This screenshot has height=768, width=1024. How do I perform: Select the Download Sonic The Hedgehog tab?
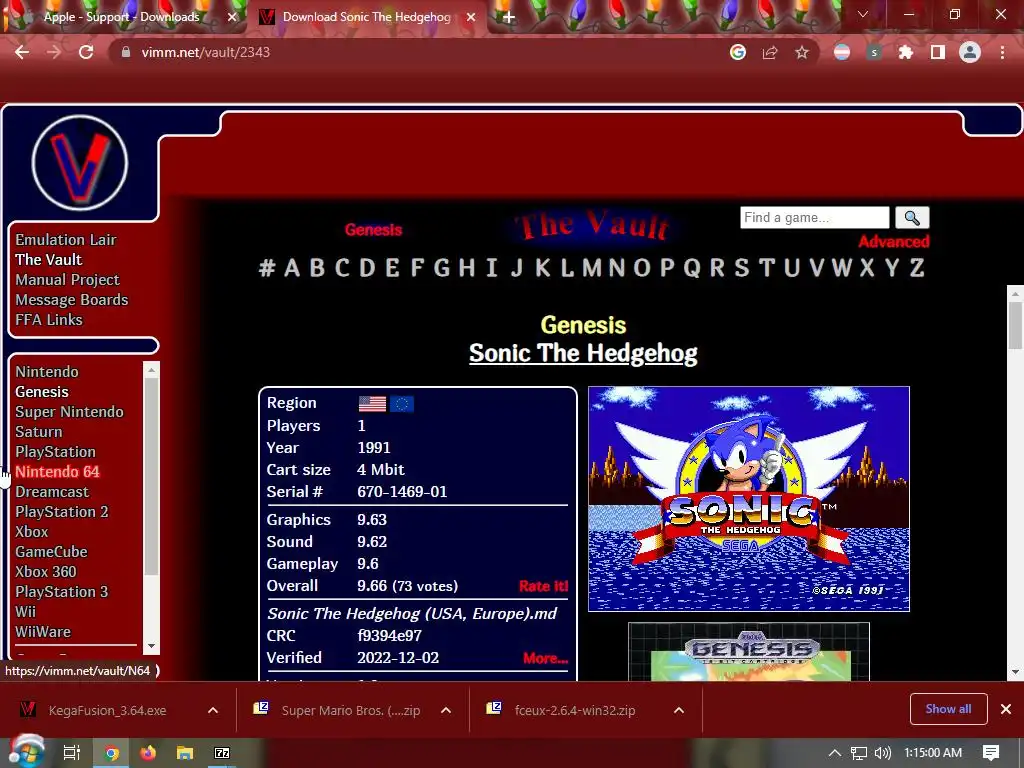[x=366, y=17]
